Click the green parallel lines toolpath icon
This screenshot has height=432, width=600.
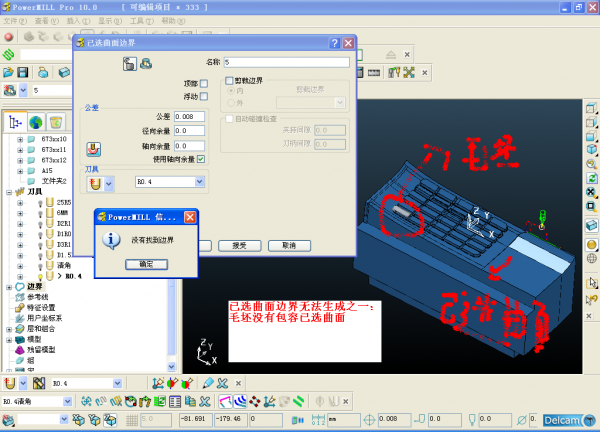tap(298, 401)
